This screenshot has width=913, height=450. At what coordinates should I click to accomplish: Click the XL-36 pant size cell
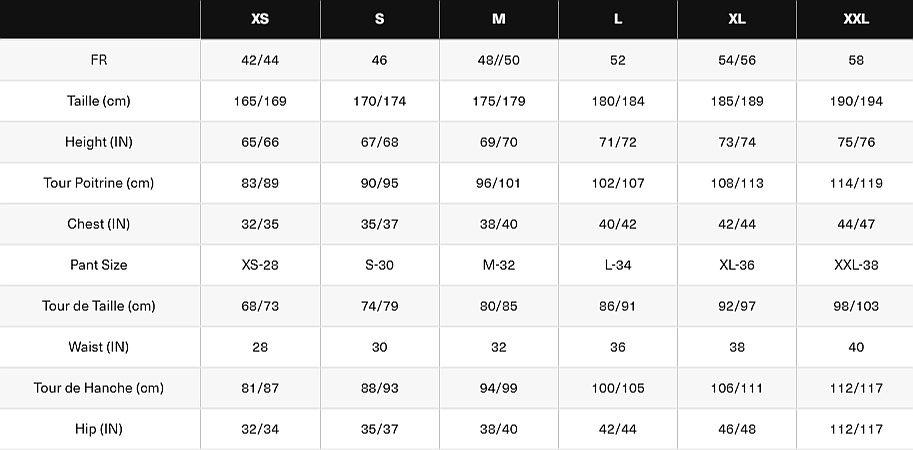click(x=737, y=265)
